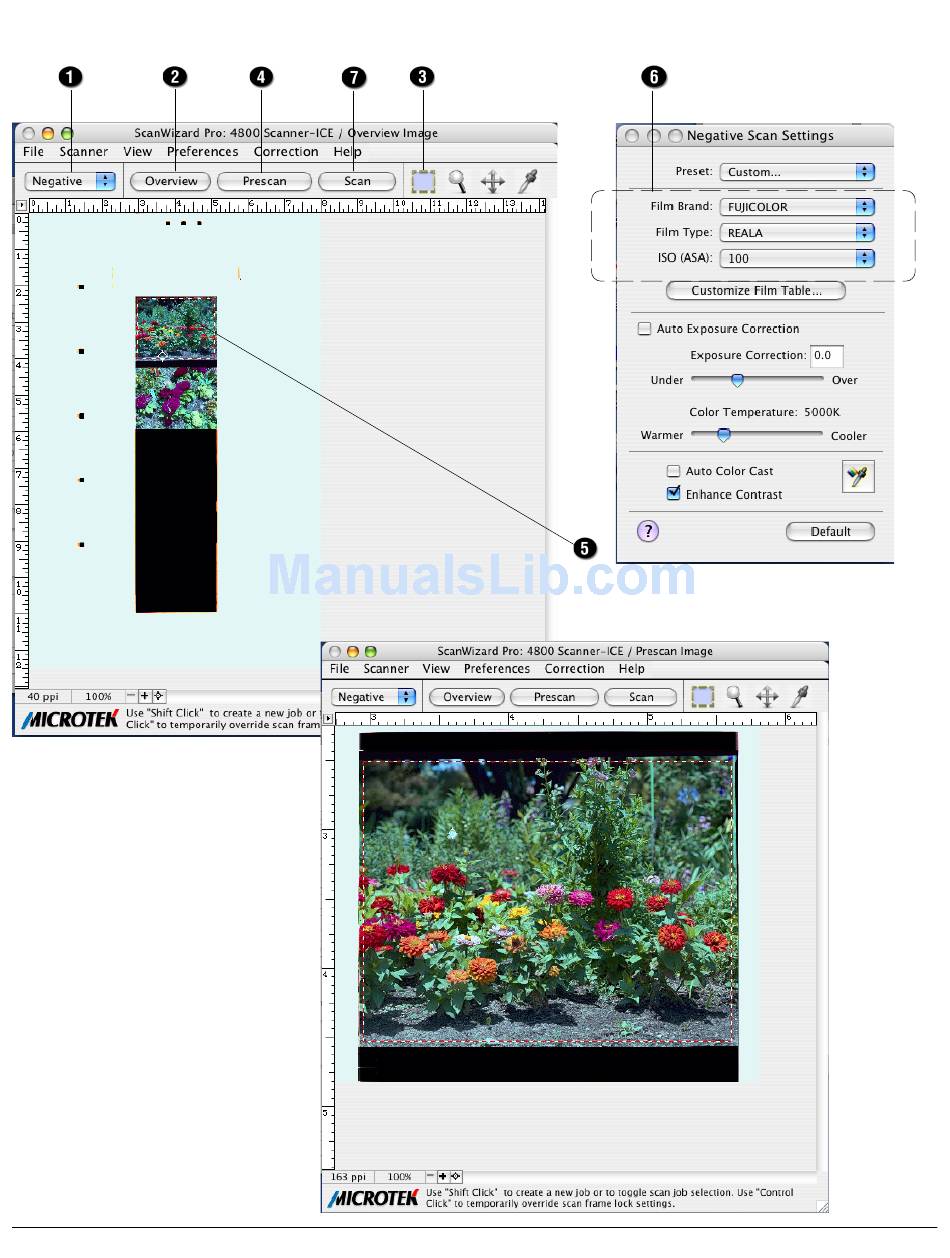
Task: Select the eyedropper tool in Overview window
Action: tap(527, 181)
